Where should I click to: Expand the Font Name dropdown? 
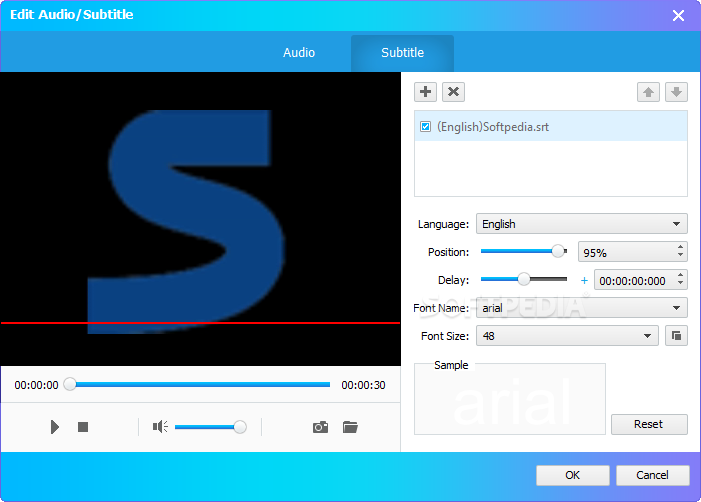pyautogui.click(x=582, y=308)
